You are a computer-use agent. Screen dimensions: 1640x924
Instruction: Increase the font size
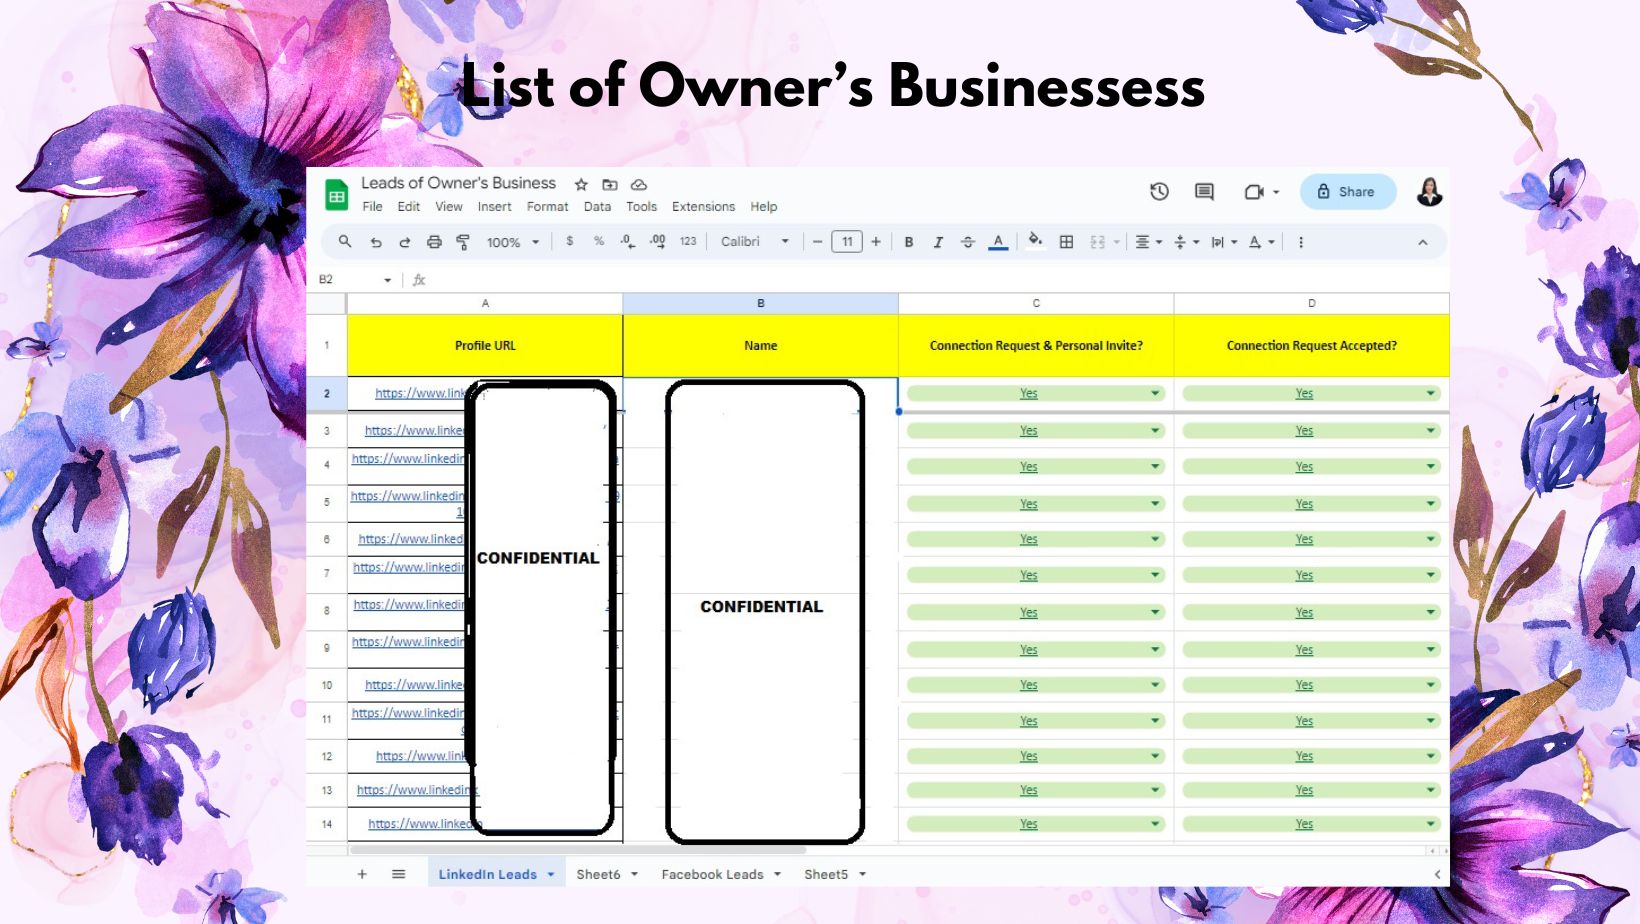click(876, 242)
